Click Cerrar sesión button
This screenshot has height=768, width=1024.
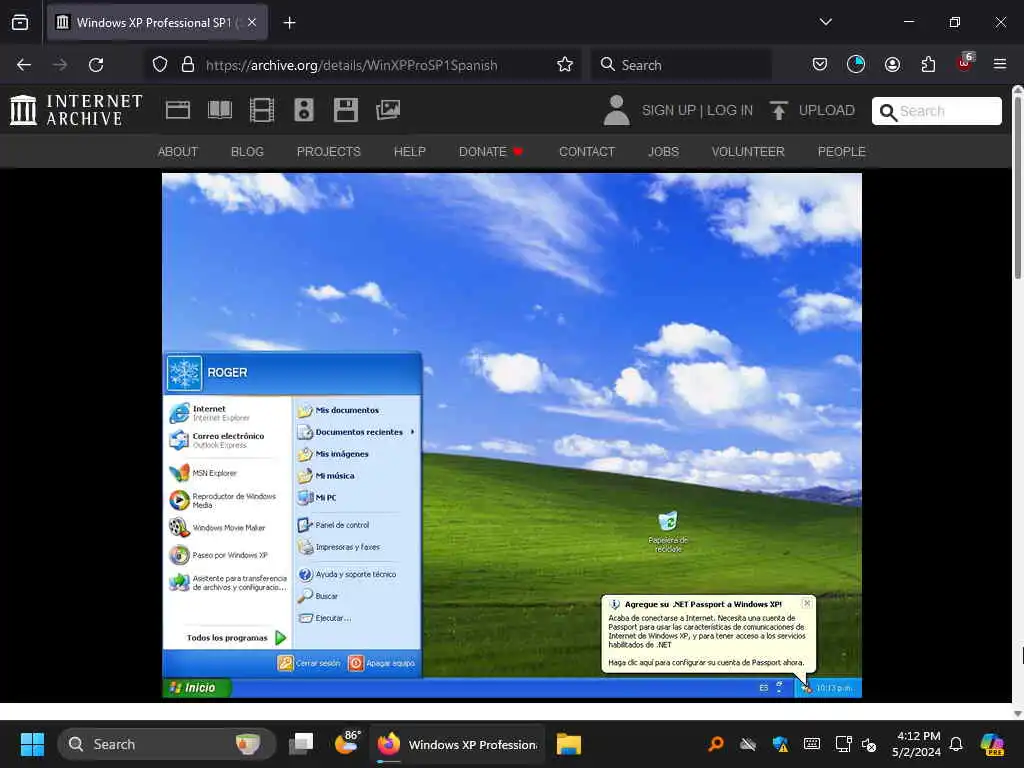click(x=309, y=664)
